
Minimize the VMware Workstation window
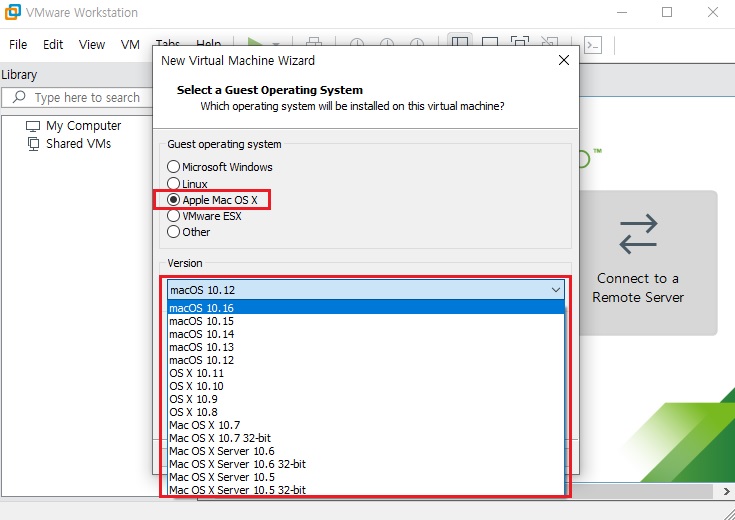click(x=622, y=12)
